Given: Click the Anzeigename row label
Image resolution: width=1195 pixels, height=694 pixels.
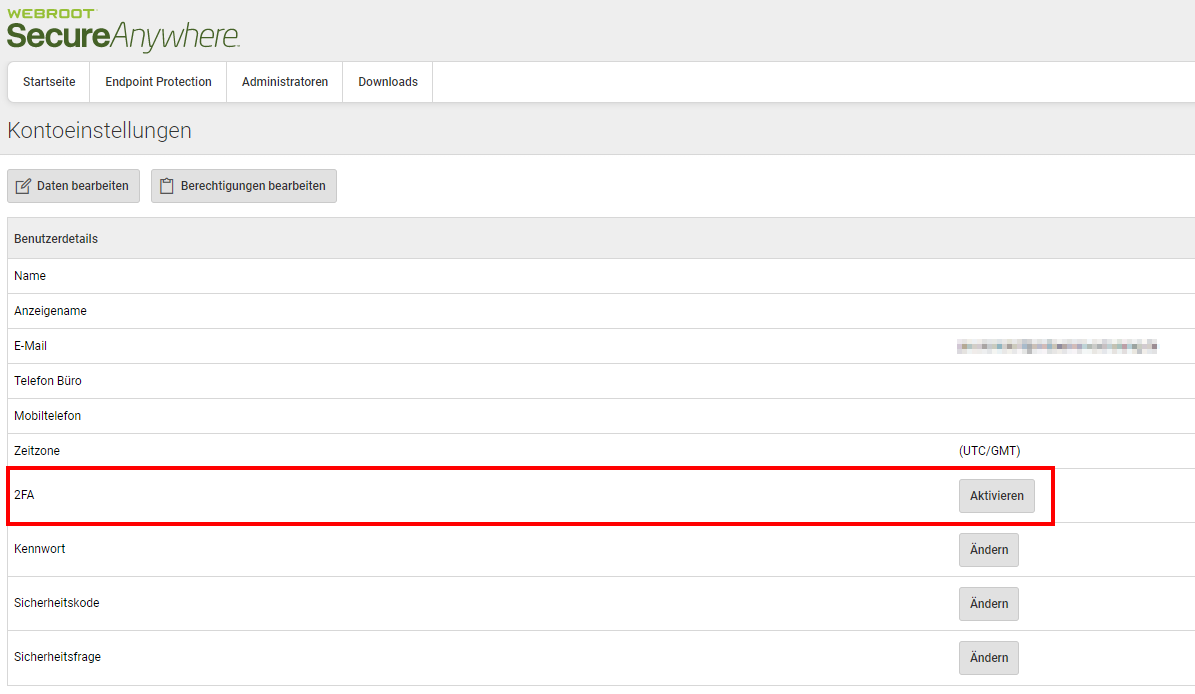Looking at the screenshot, I should tap(50, 311).
